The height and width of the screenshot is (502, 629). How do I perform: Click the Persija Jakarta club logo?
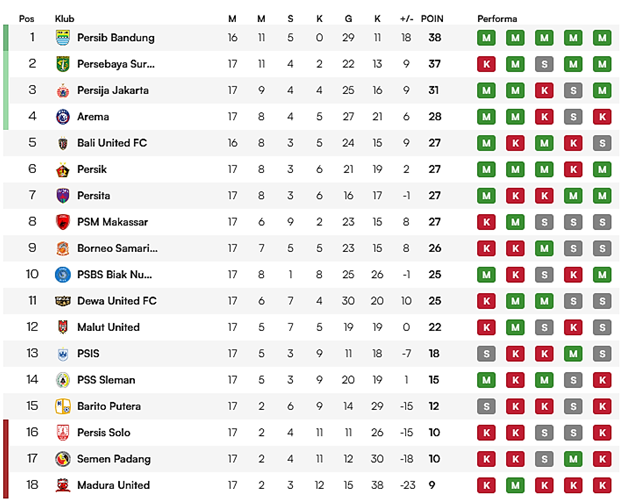(x=62, y=90)
